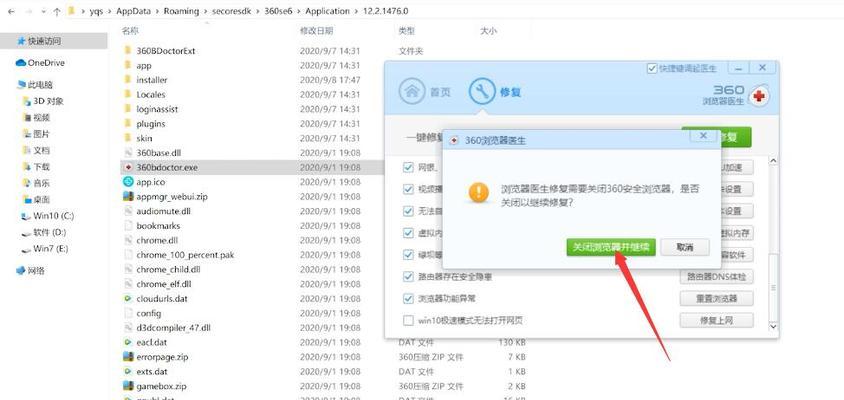Viewport: 844px width, 400px height.
Task: Click the installer folder icon
Action: click(x=128, y=80)
